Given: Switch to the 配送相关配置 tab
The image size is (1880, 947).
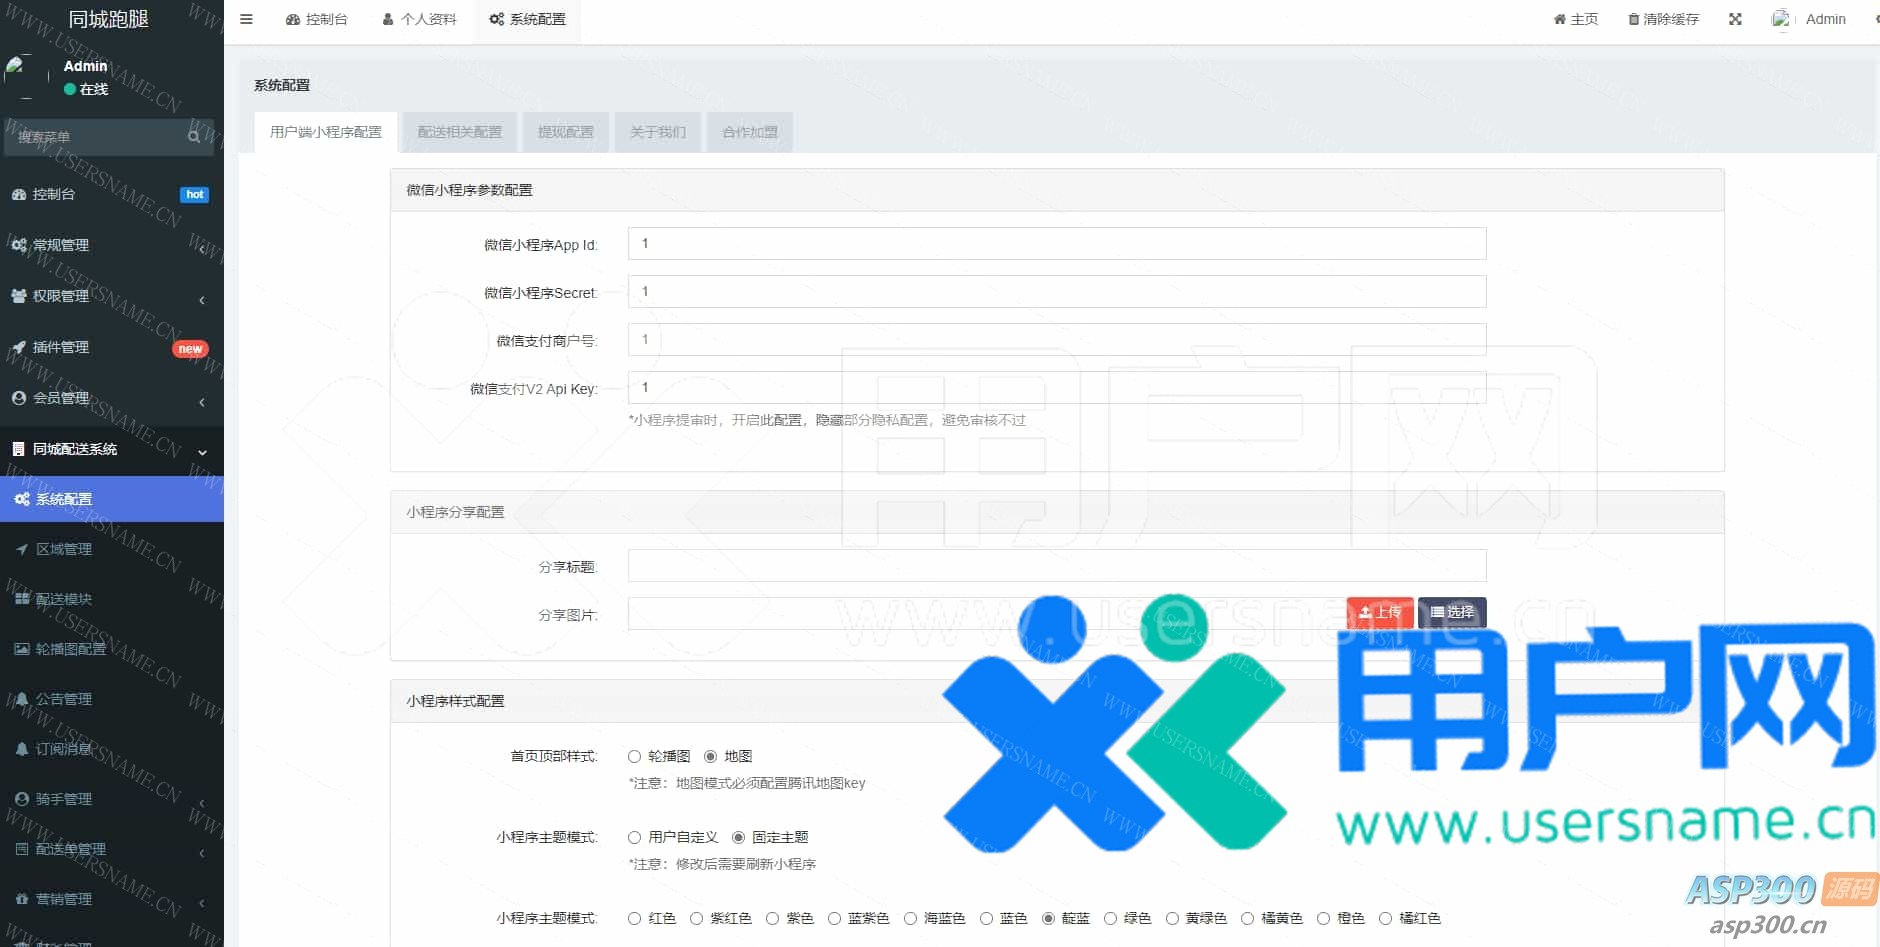Looking at the screenshot, I should (459, 132).
